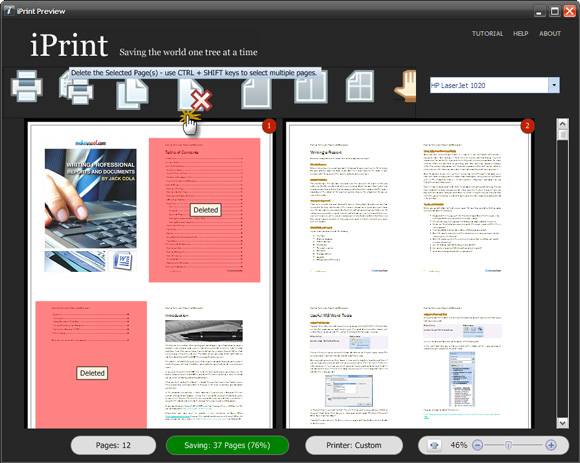The image size is (580, 463).
Task: Select the Writing Professional Reports cover page thumbnail
Action: 91,210
